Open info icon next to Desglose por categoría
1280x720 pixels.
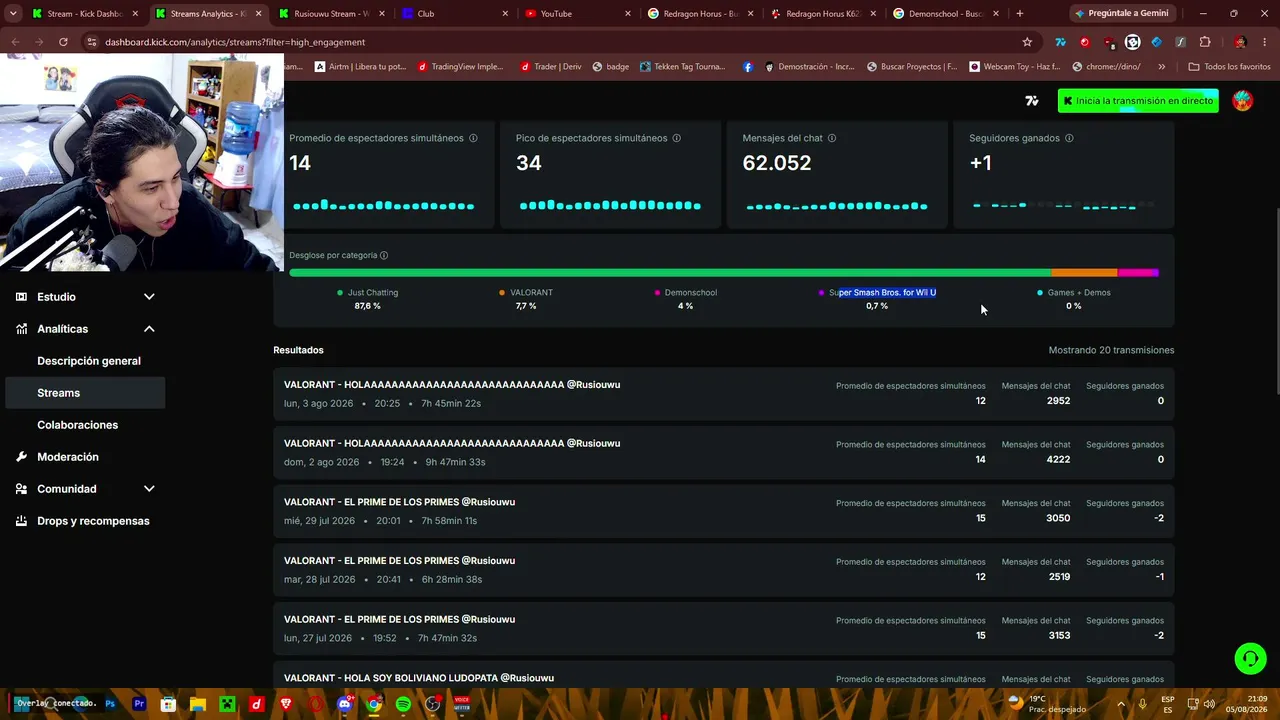[384, 255]
